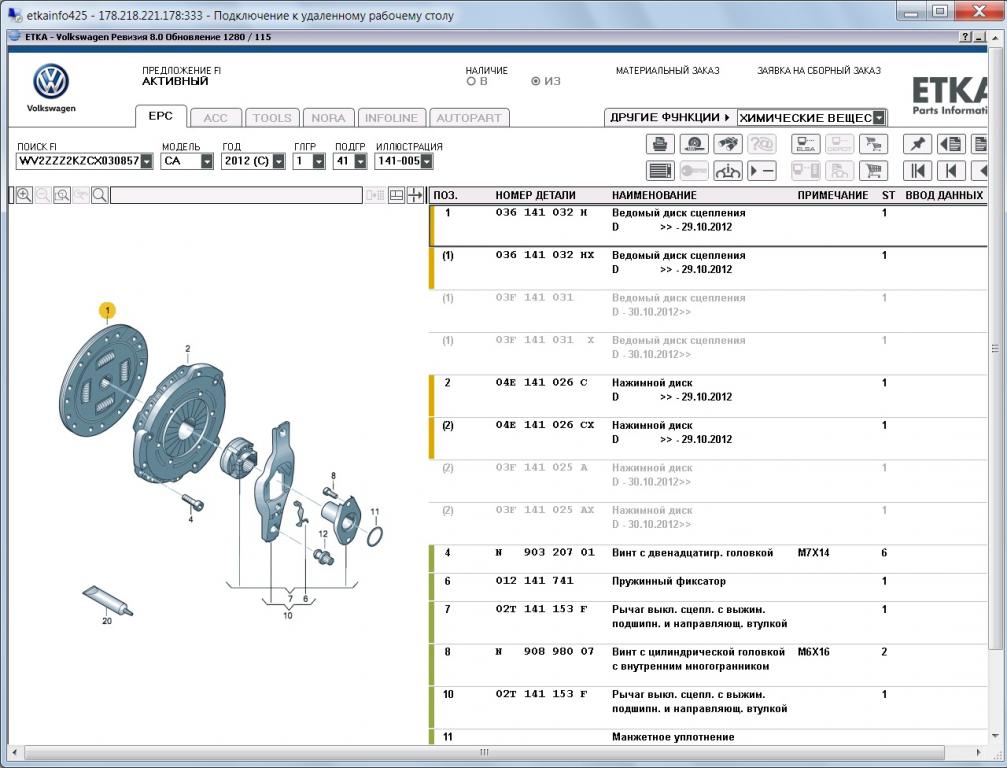
Task: Click the double shopping carts icon
Action: 873,144
